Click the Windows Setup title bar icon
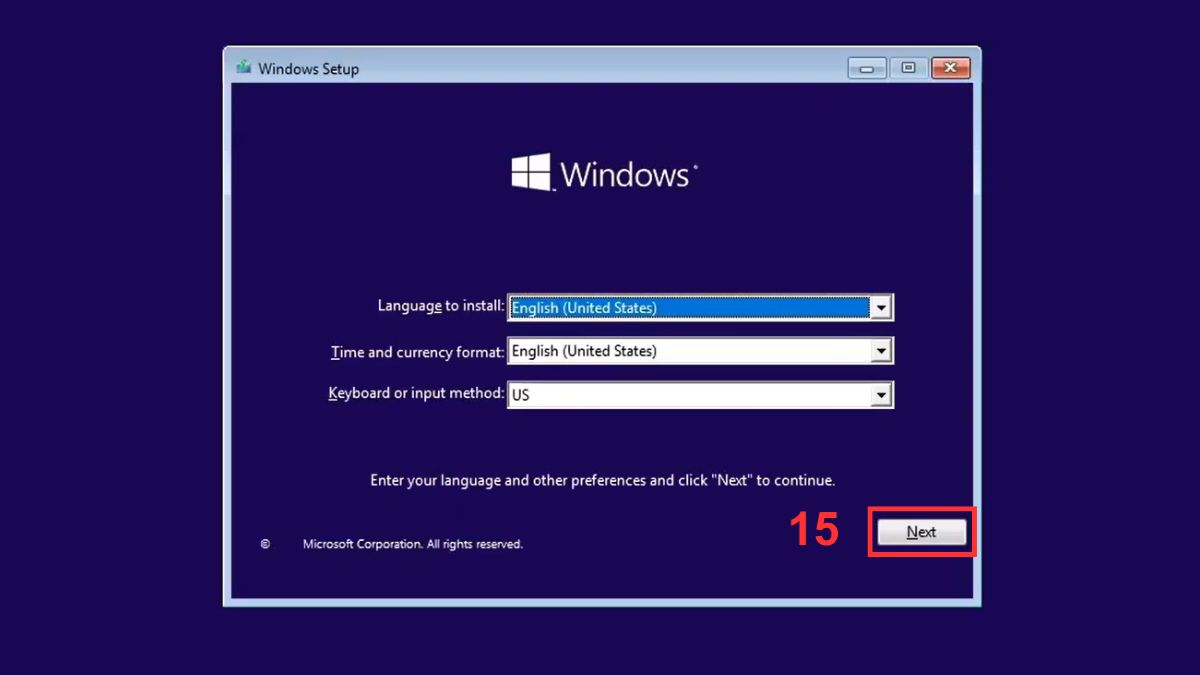Image resolution: width=1200 pixels, height=675 pixels. pyautogui.click(x=243, y=68)
